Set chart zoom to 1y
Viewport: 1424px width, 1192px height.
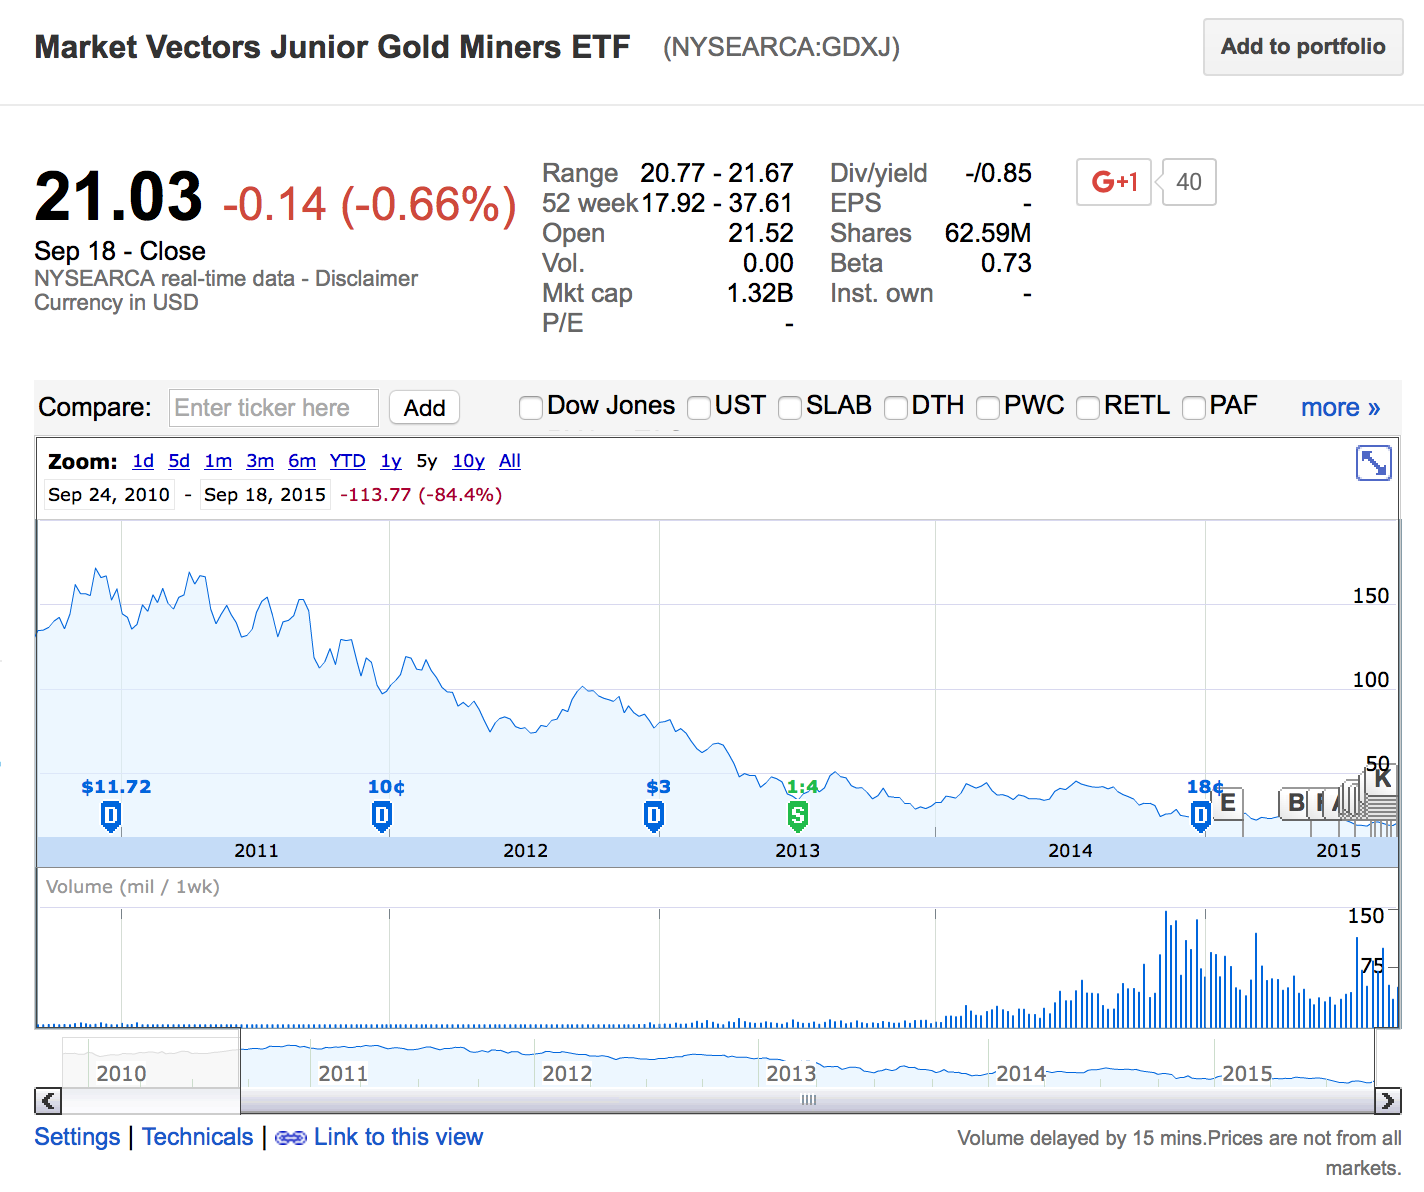coord(390,461)
